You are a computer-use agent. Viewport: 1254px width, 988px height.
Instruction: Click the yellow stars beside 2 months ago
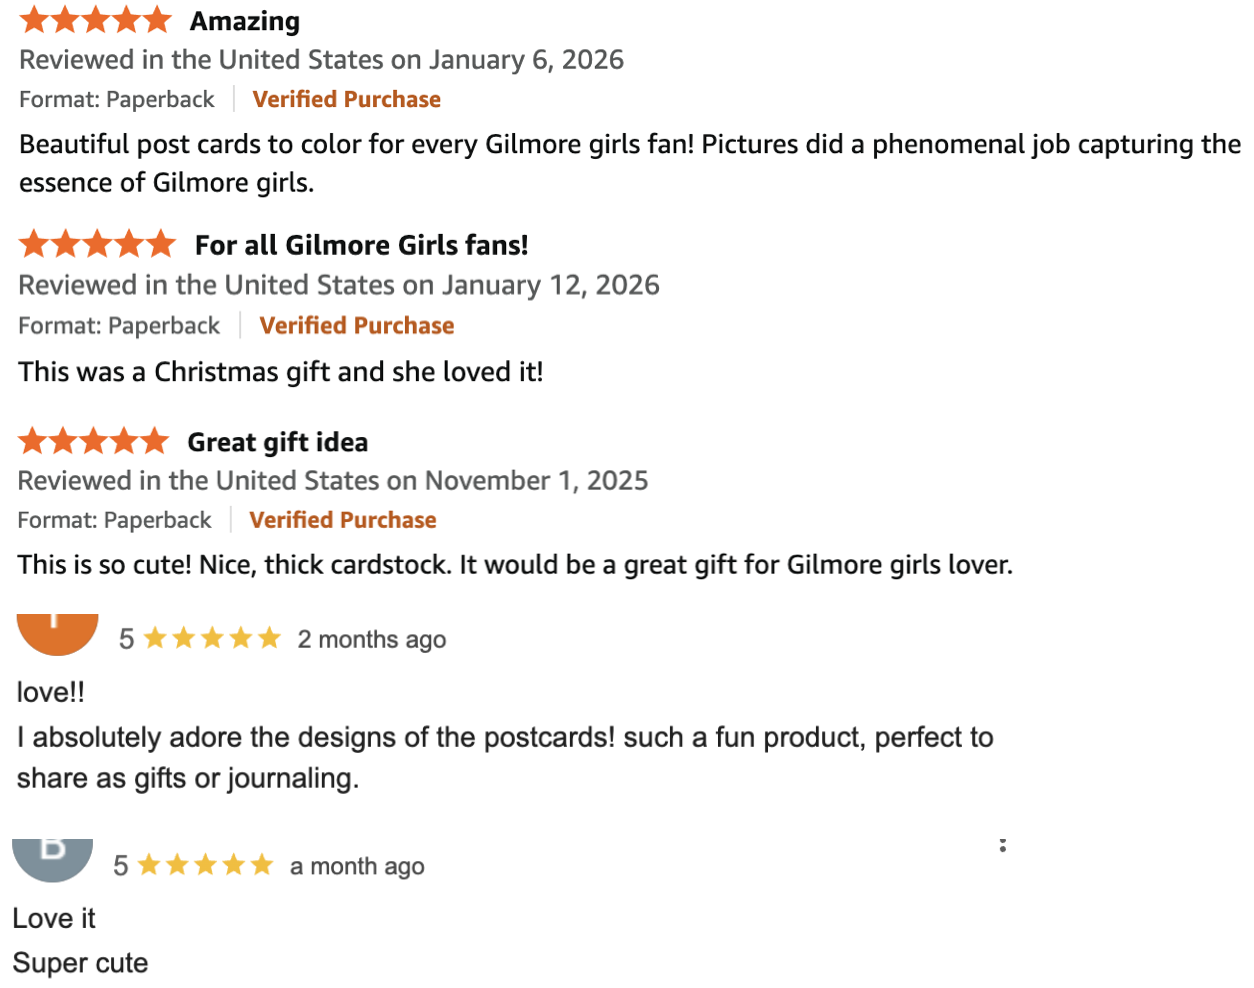click(x=212, y=638)
